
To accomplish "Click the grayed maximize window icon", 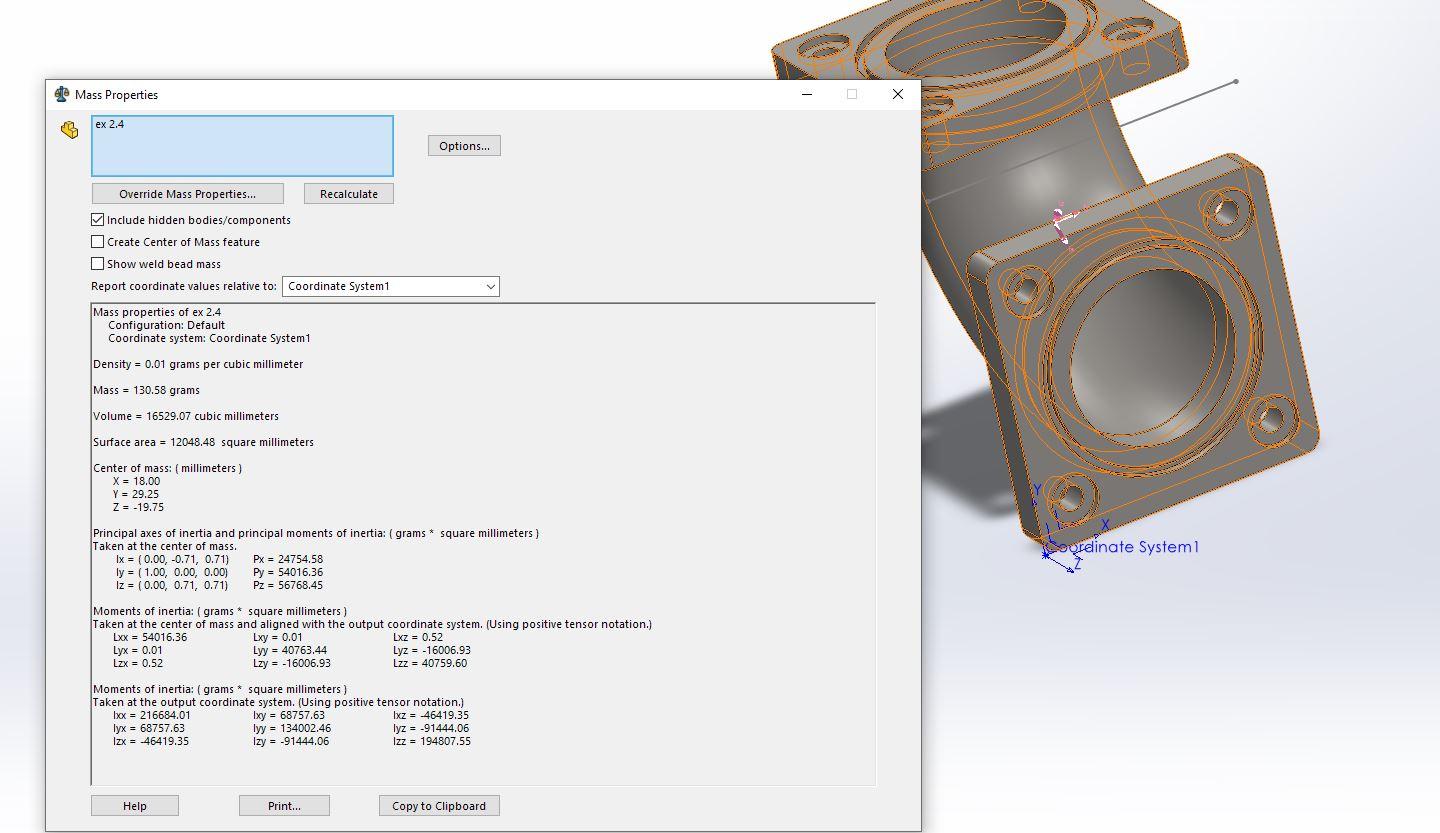I will (852, 94).
